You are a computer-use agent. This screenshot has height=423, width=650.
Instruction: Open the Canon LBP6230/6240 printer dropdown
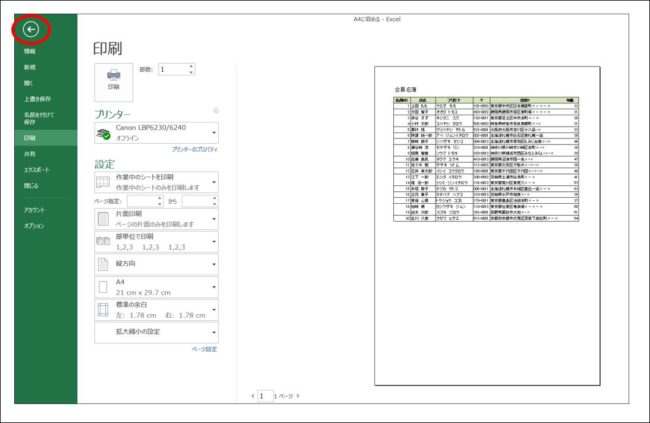pos(156,133)
